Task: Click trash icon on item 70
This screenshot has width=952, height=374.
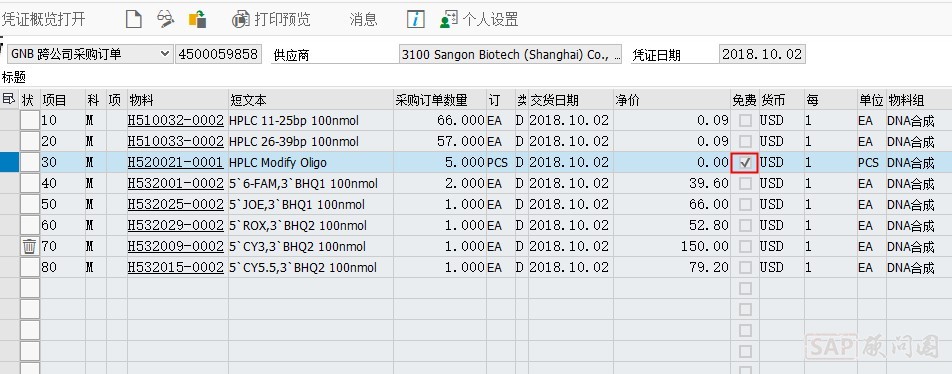Action: (x=29, y=246)
